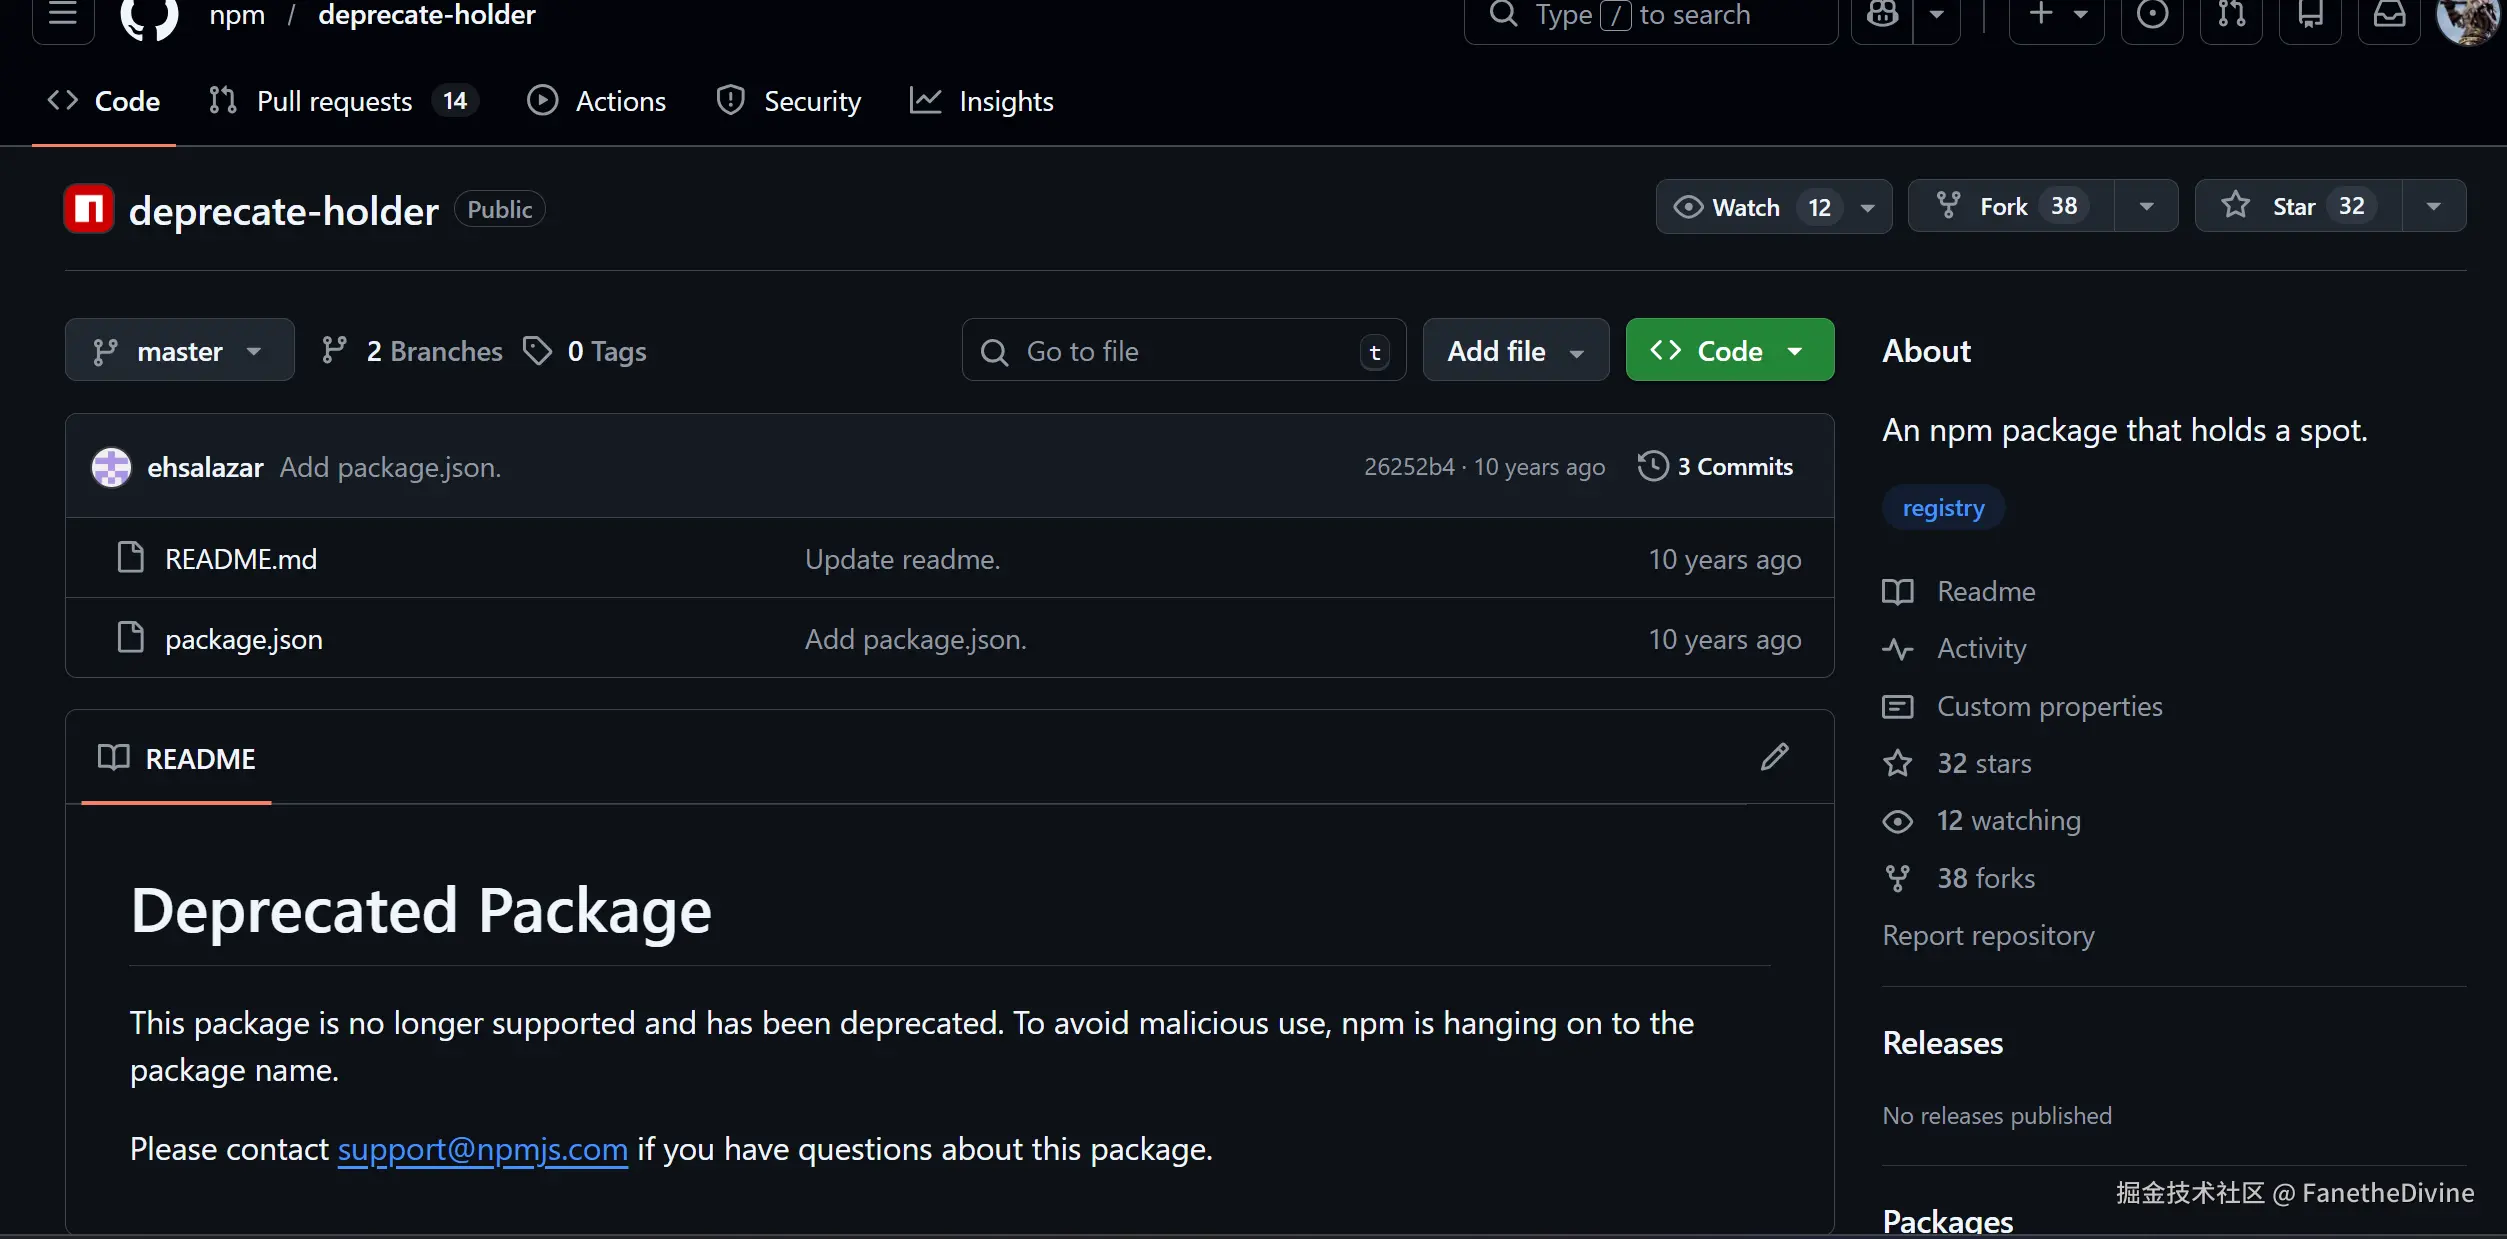This screenshot has width=2507, height=1239.
Task: Open the issues icon in top bar
Action: [2152, 15]
